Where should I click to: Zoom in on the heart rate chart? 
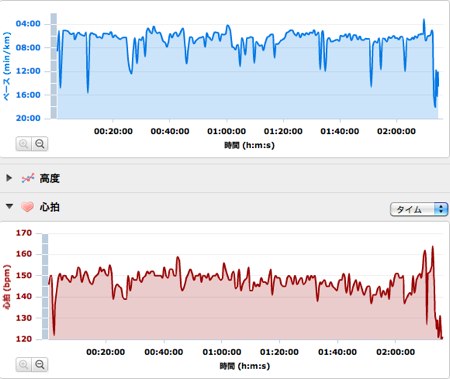pyautogui.click(x=24, y=365)
